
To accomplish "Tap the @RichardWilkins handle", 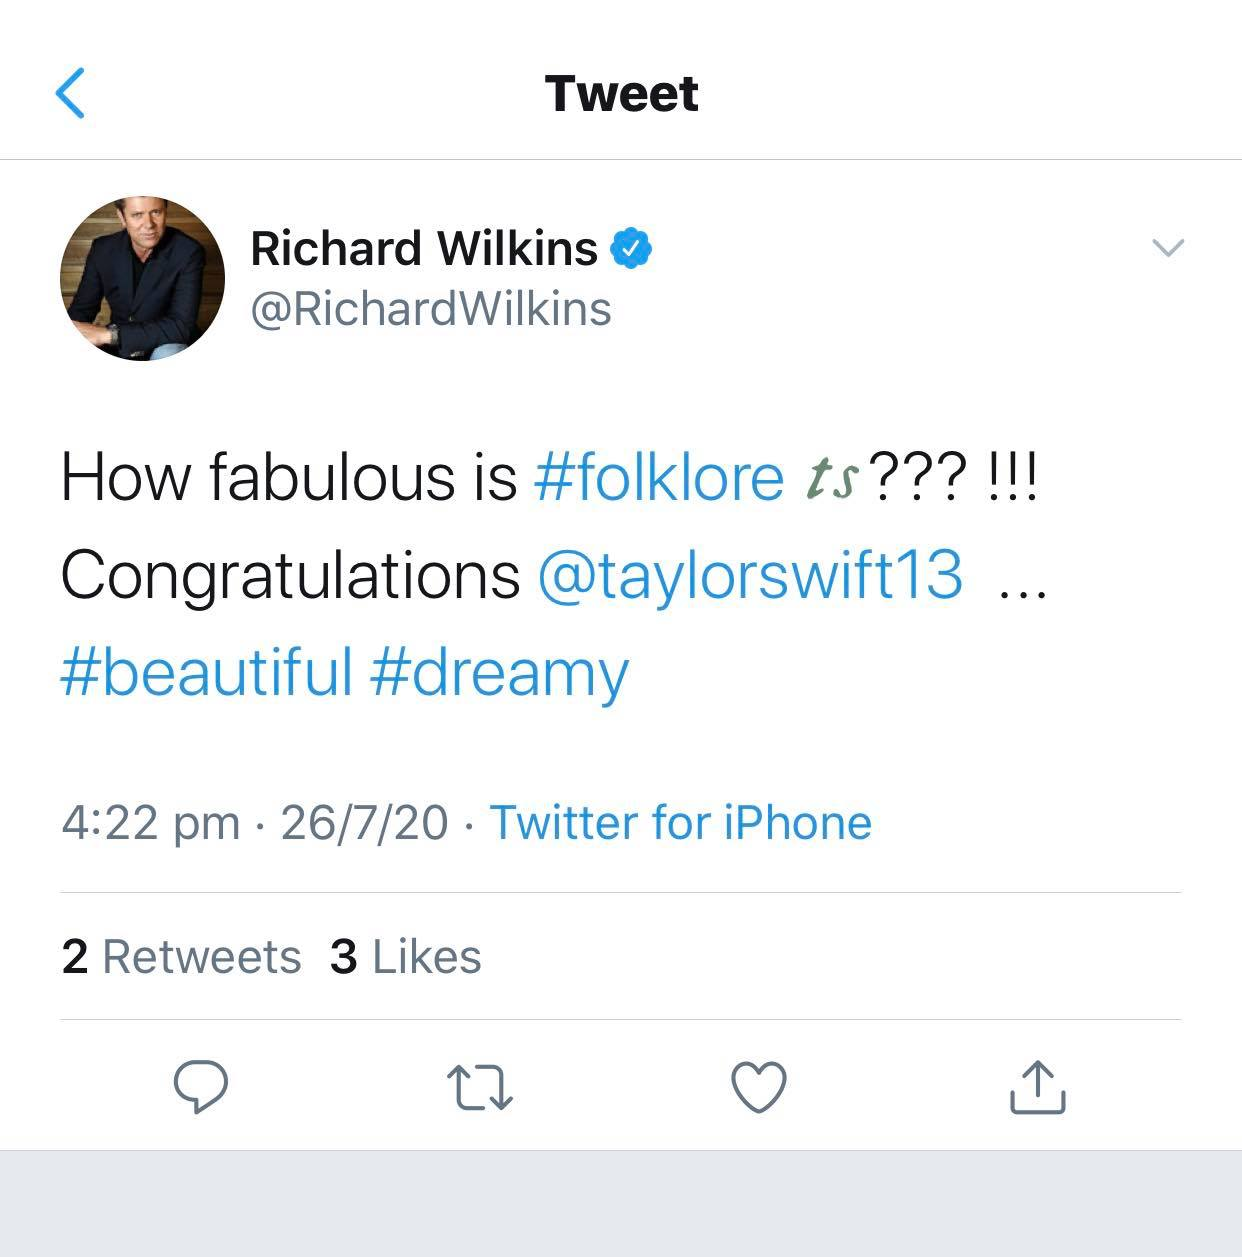I will click(x=430, y=309).
